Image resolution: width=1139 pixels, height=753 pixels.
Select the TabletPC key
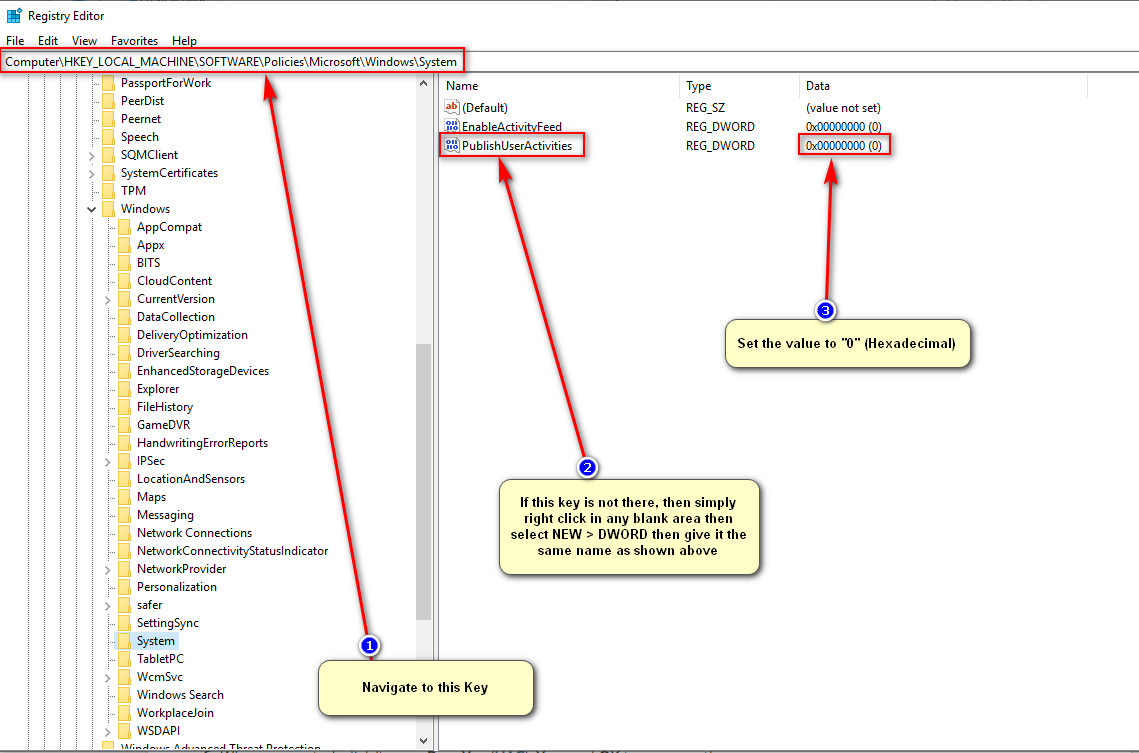point(161,659)
